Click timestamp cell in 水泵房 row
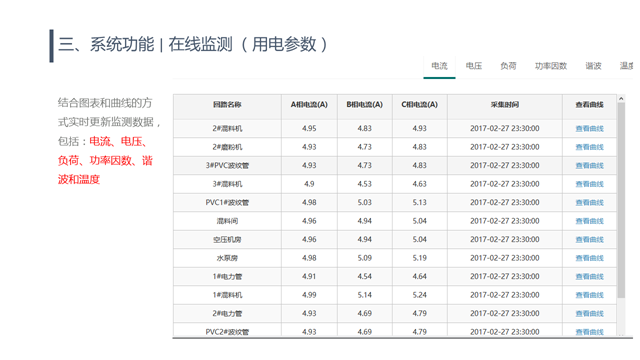640x360 pixels. coord(505,258)
